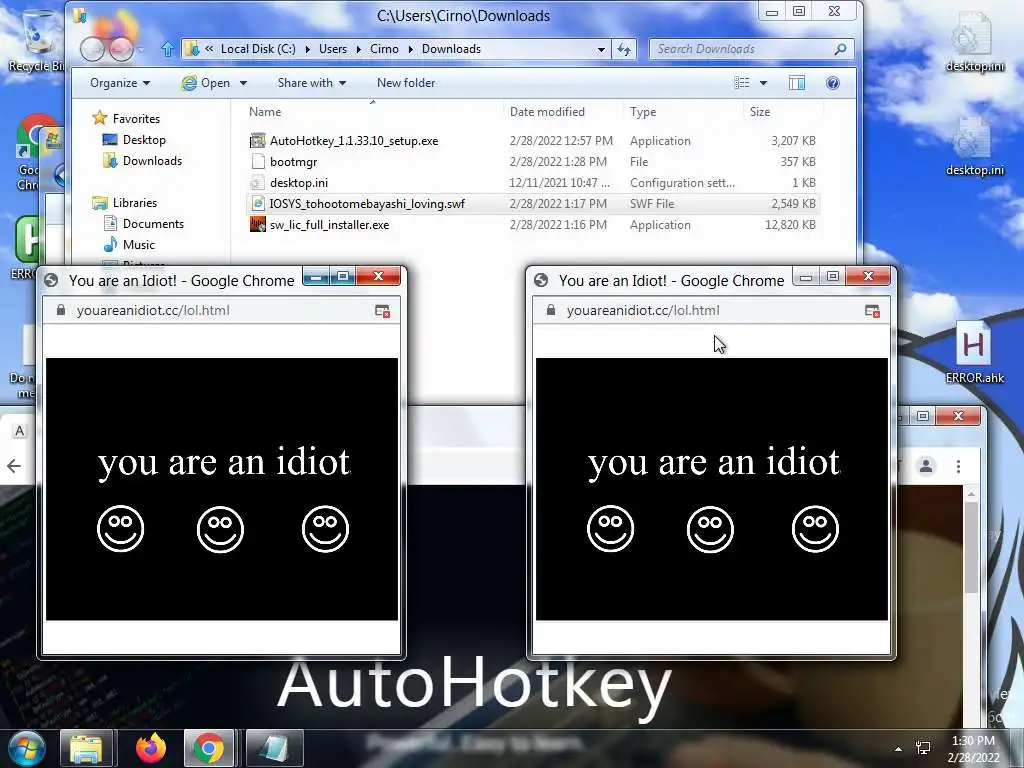Click popup-blocked icon in right Chrome window

(x=872, y=312)
